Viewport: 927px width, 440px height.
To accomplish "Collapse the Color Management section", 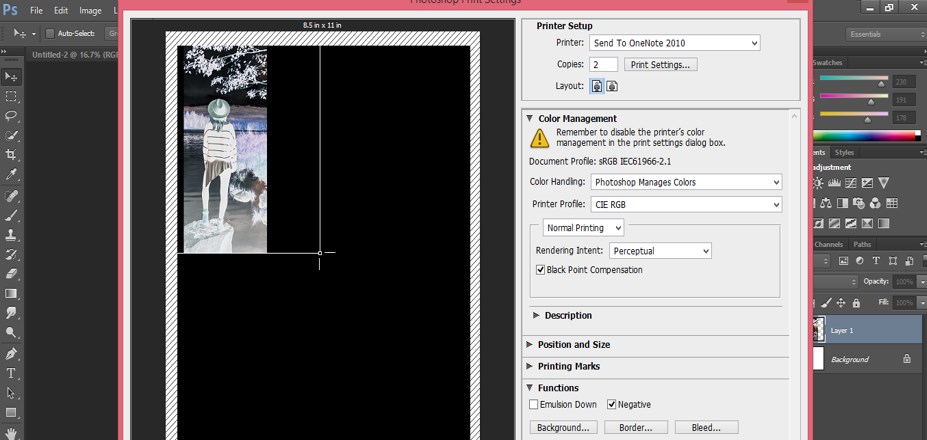I will coord(530,118).
